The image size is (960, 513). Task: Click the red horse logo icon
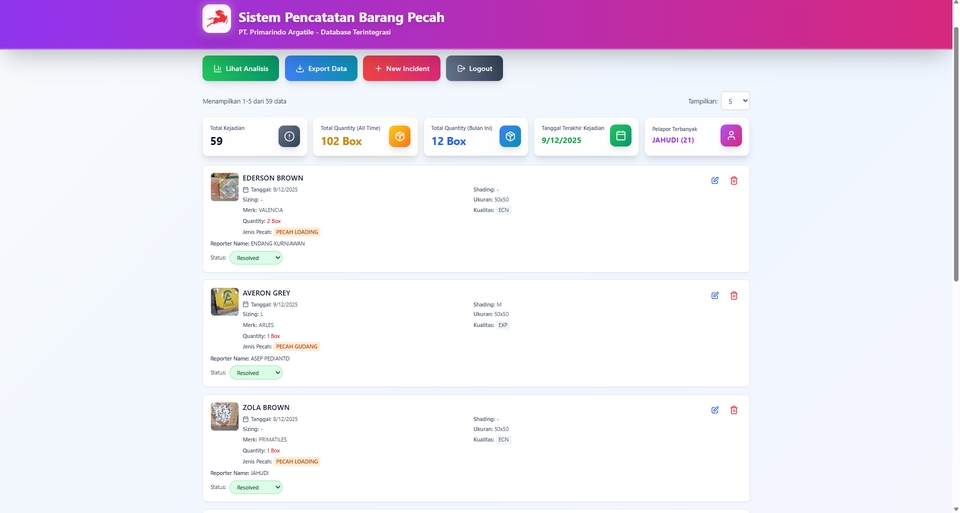(216, 19)
